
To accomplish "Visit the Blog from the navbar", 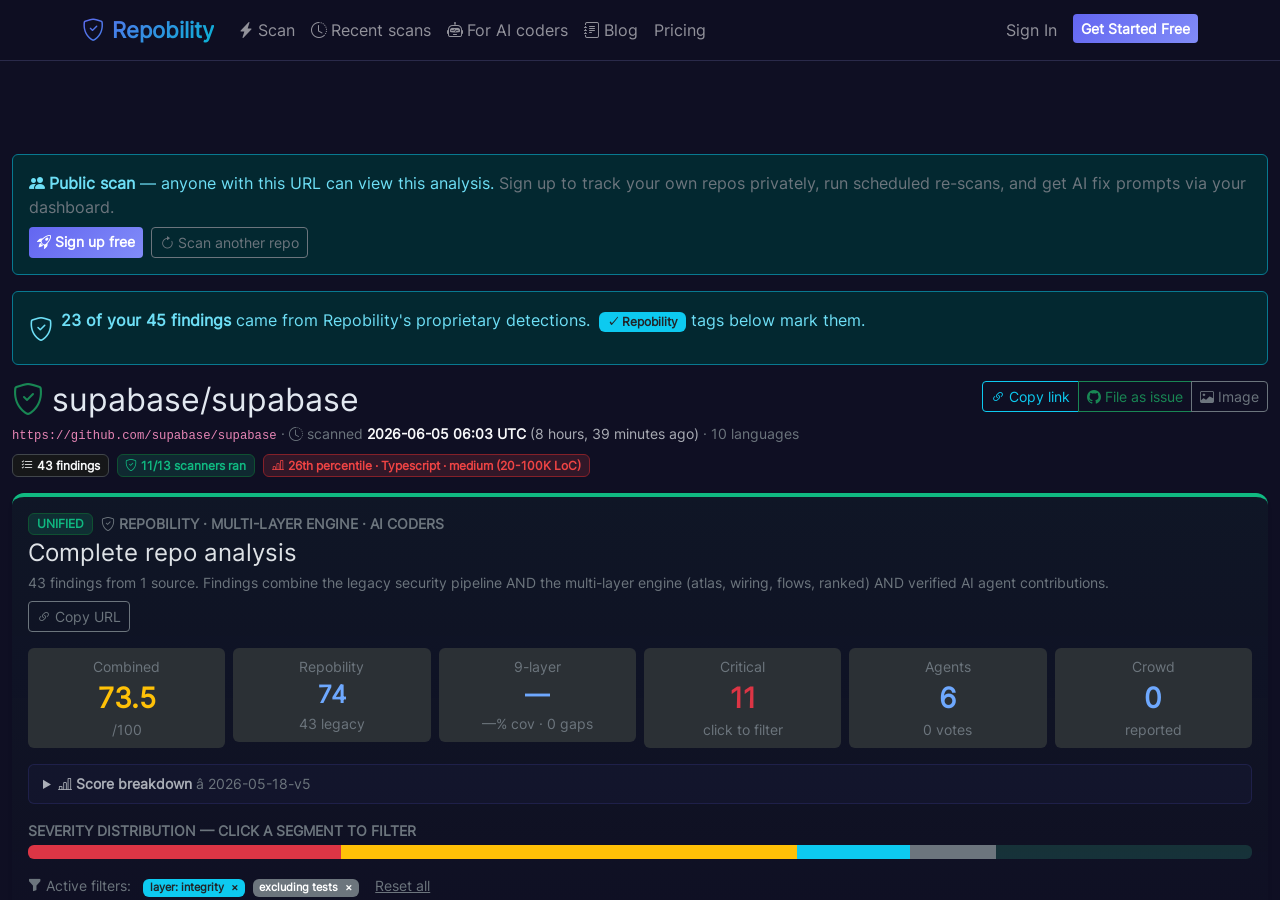I will [x=611, y=30].
